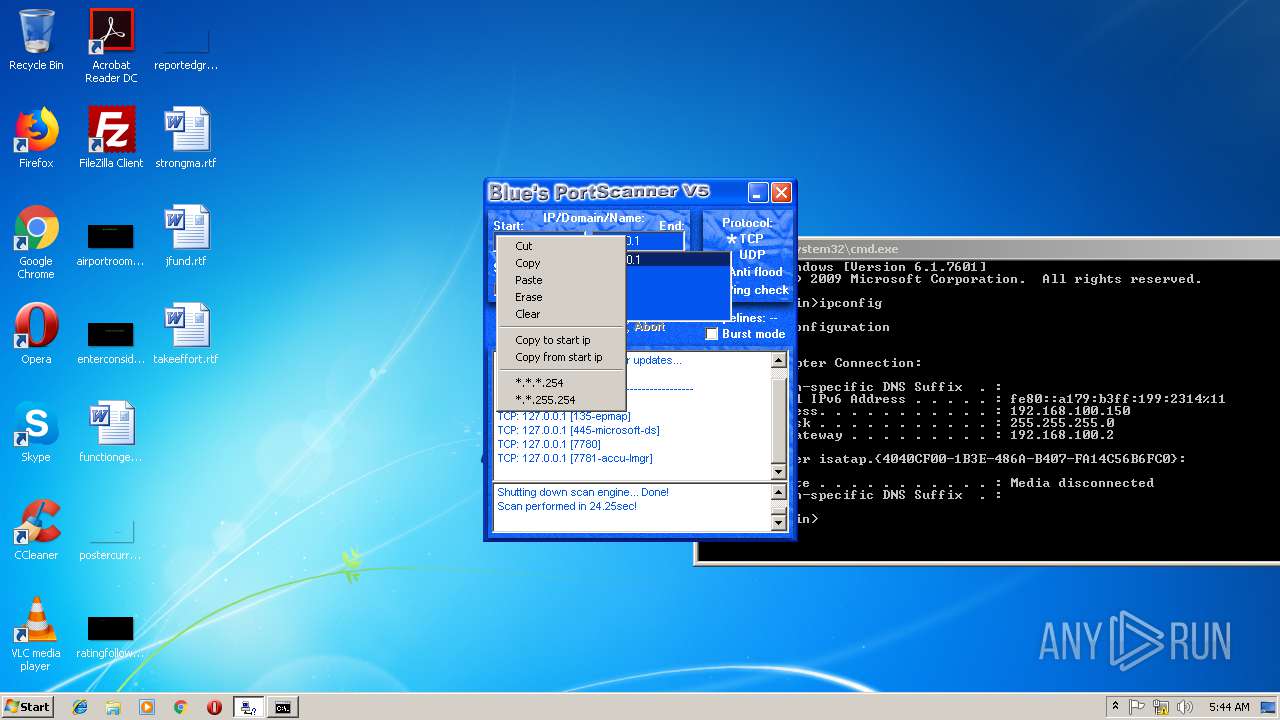Select UDP protocol option
Viewport: 1280px width, 720px height.
[x=751, y=255]
